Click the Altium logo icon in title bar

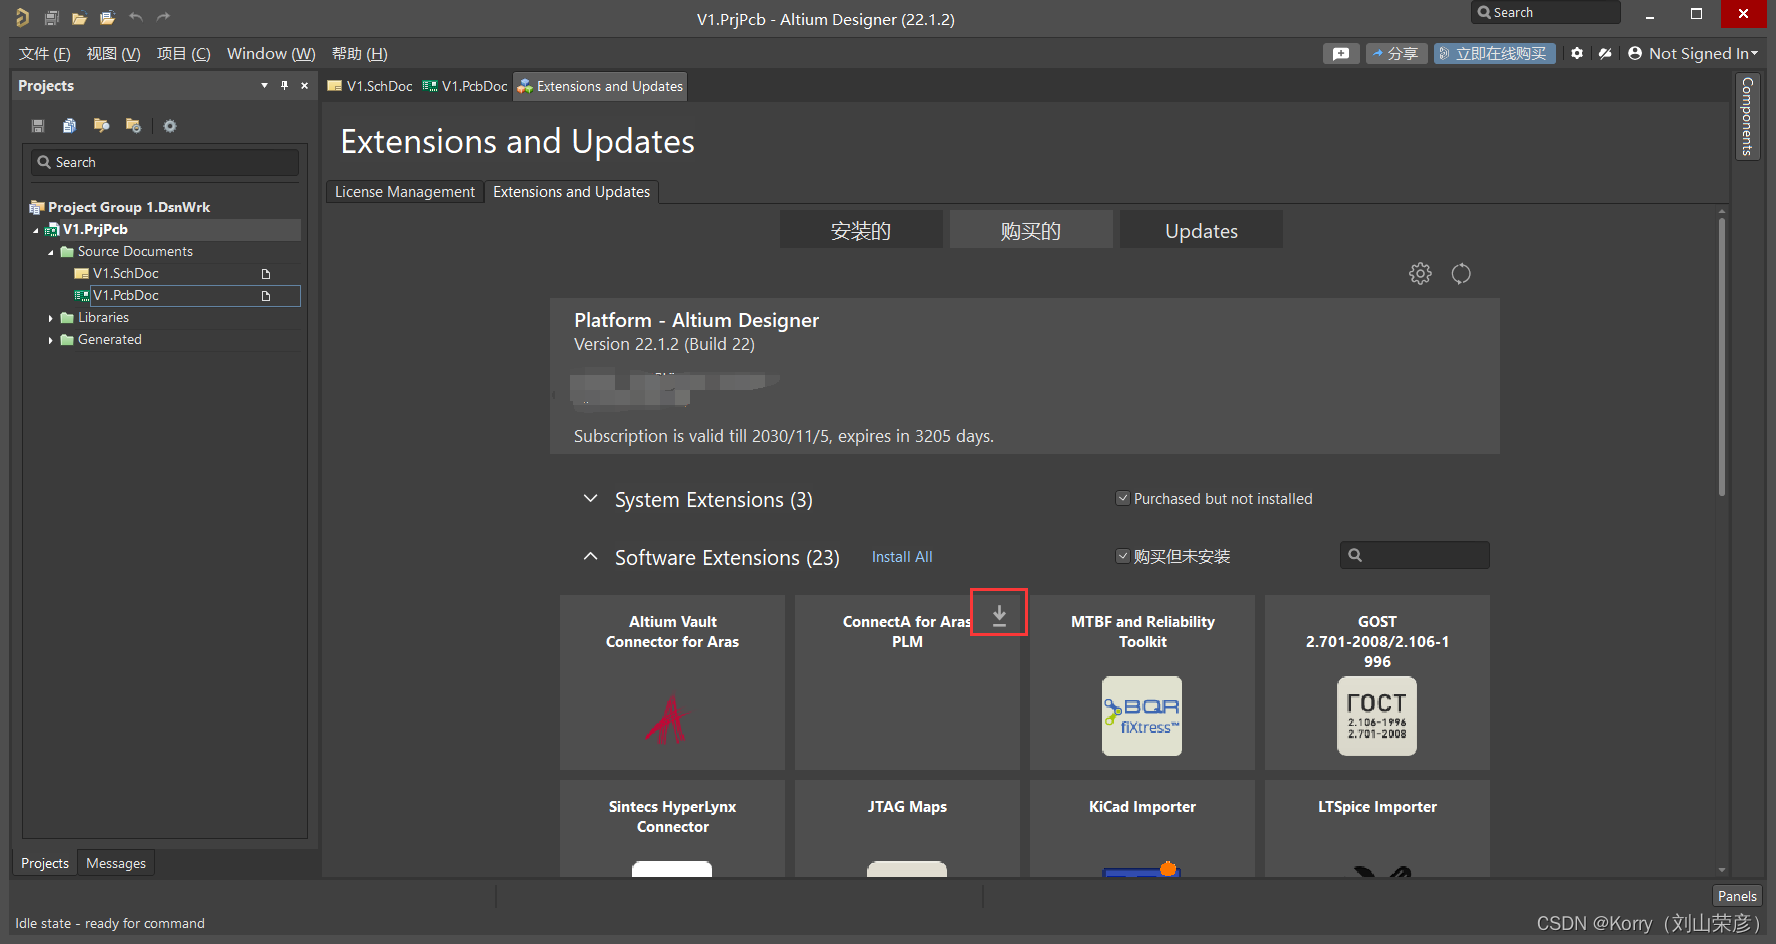22,17
